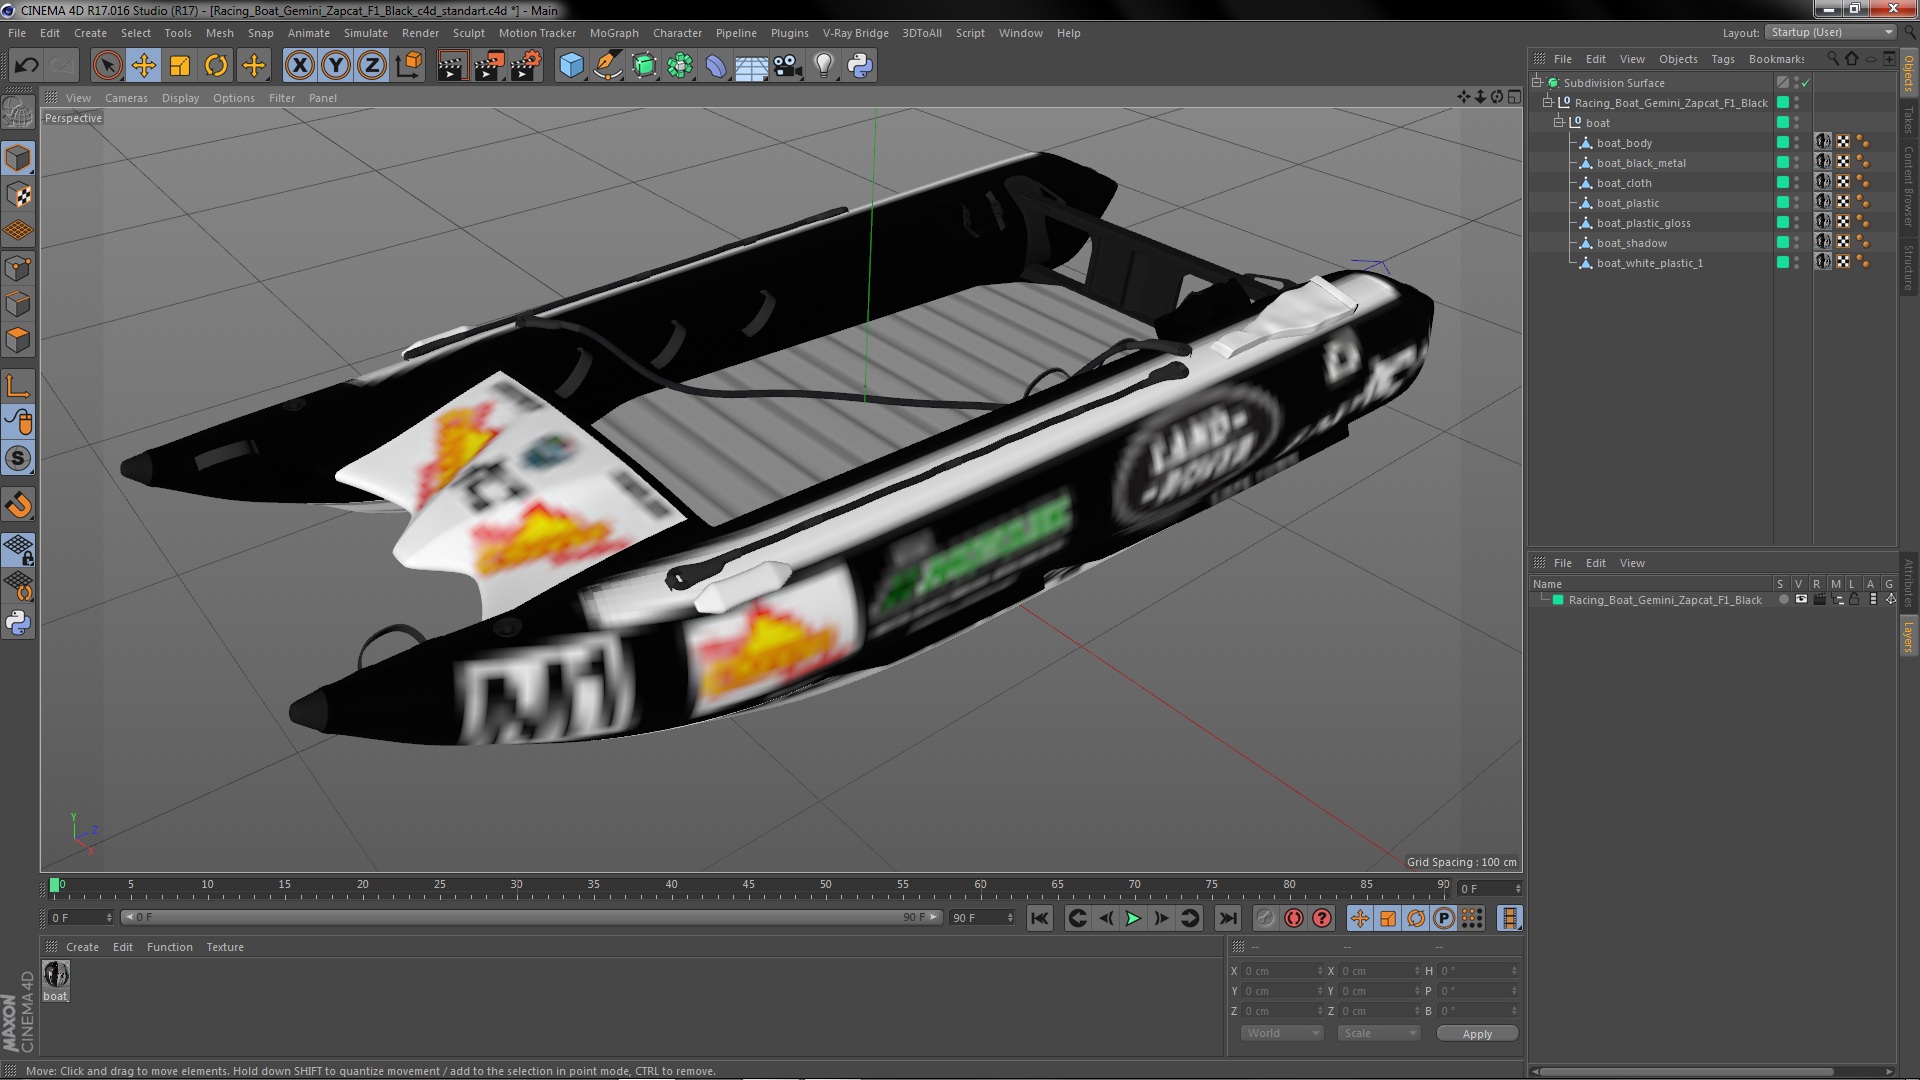Toggle boat_shadow visibility dots
1920x1080 pixels.
[x=1796, y=243]
